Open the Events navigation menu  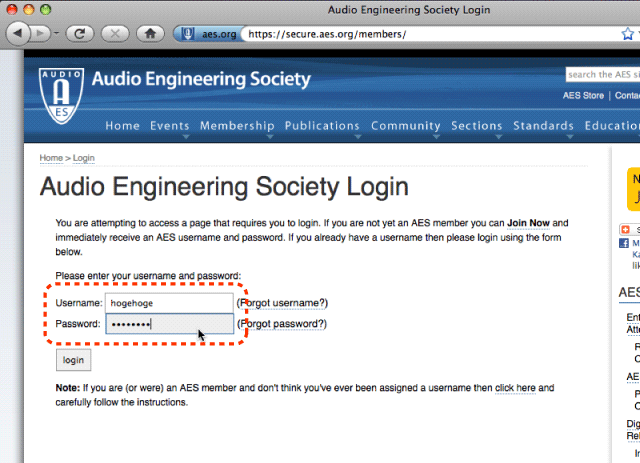[x=170, y=126]
